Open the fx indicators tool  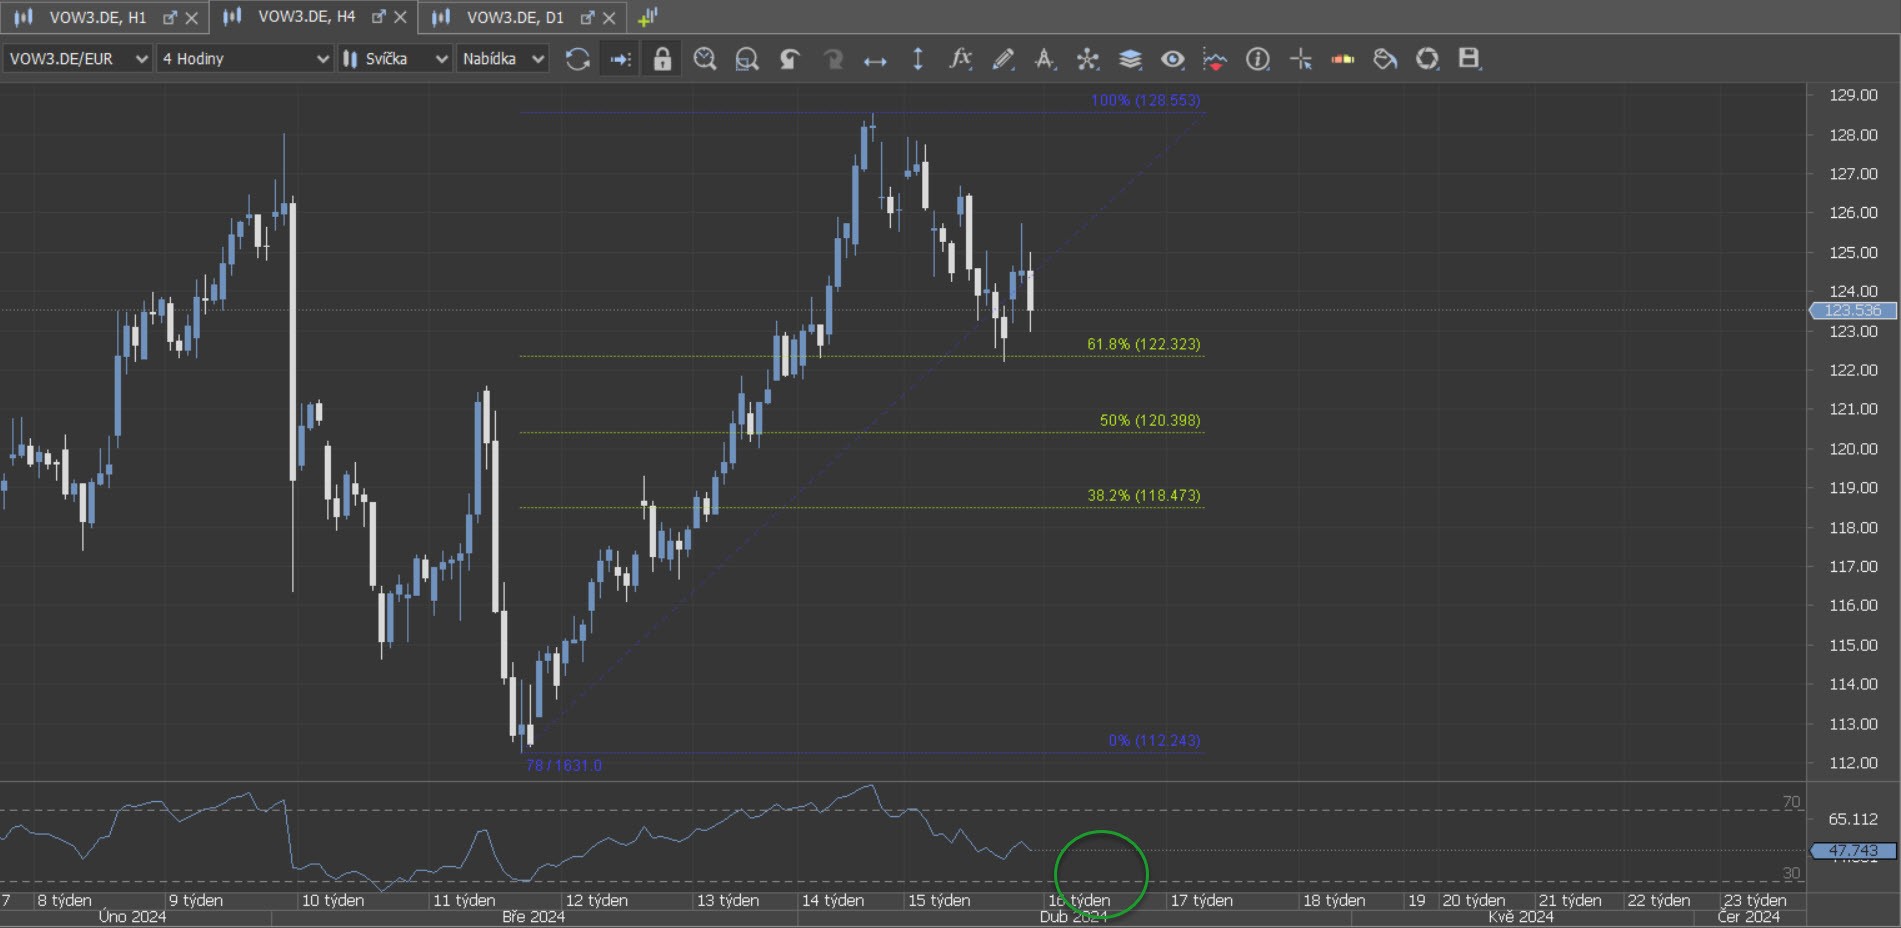click(x=960, y=59)
